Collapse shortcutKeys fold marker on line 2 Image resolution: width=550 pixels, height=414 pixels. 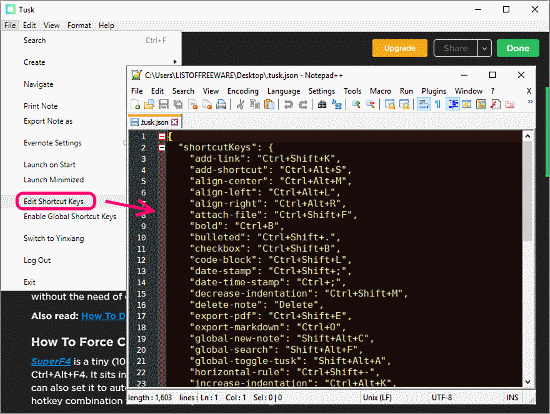[x=162, y=148]
